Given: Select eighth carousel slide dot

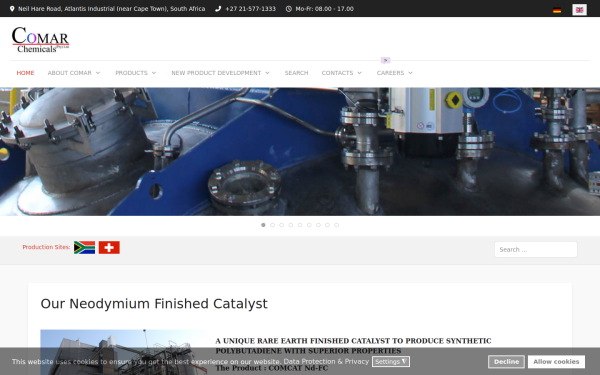Looking at the screenshot, I should pos(328,225).
